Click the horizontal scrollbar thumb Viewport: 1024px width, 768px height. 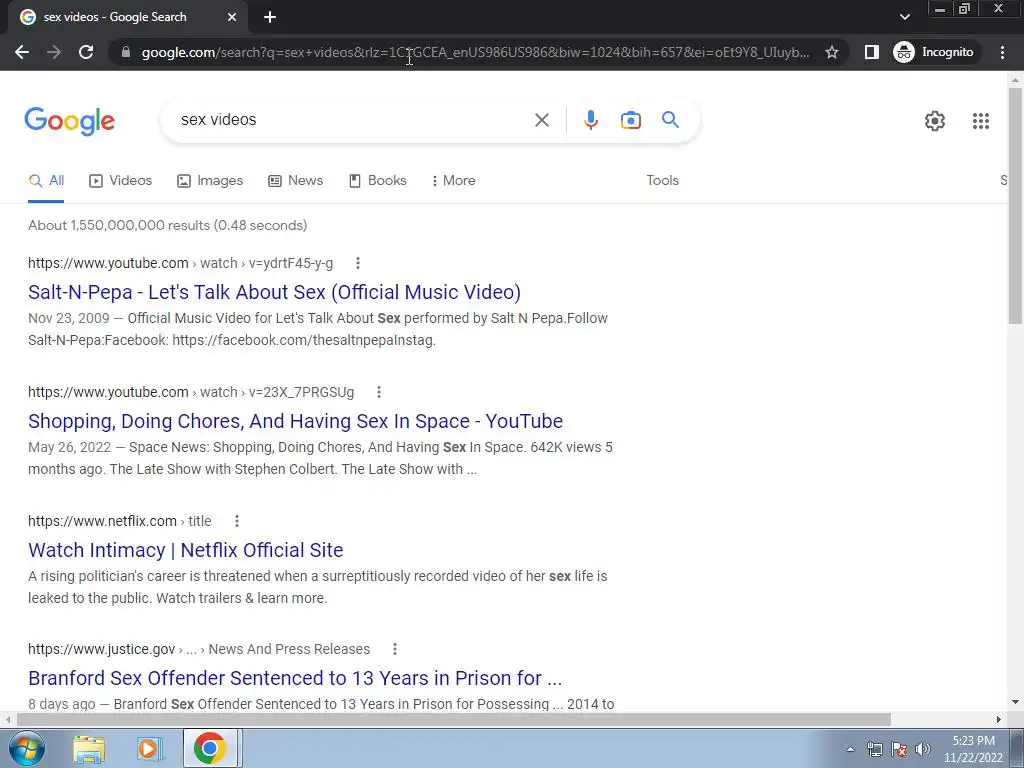[x=453, y=719]
